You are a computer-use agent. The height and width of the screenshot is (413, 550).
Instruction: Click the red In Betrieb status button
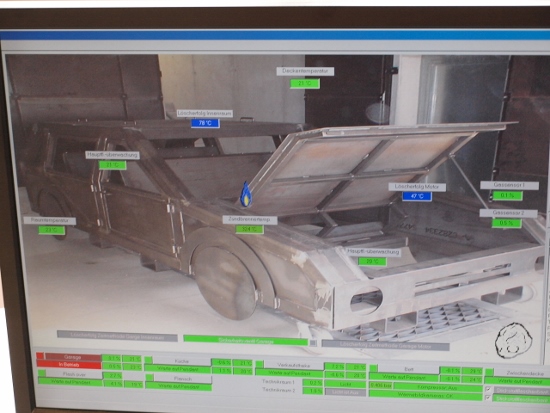(x=69, y=365)
